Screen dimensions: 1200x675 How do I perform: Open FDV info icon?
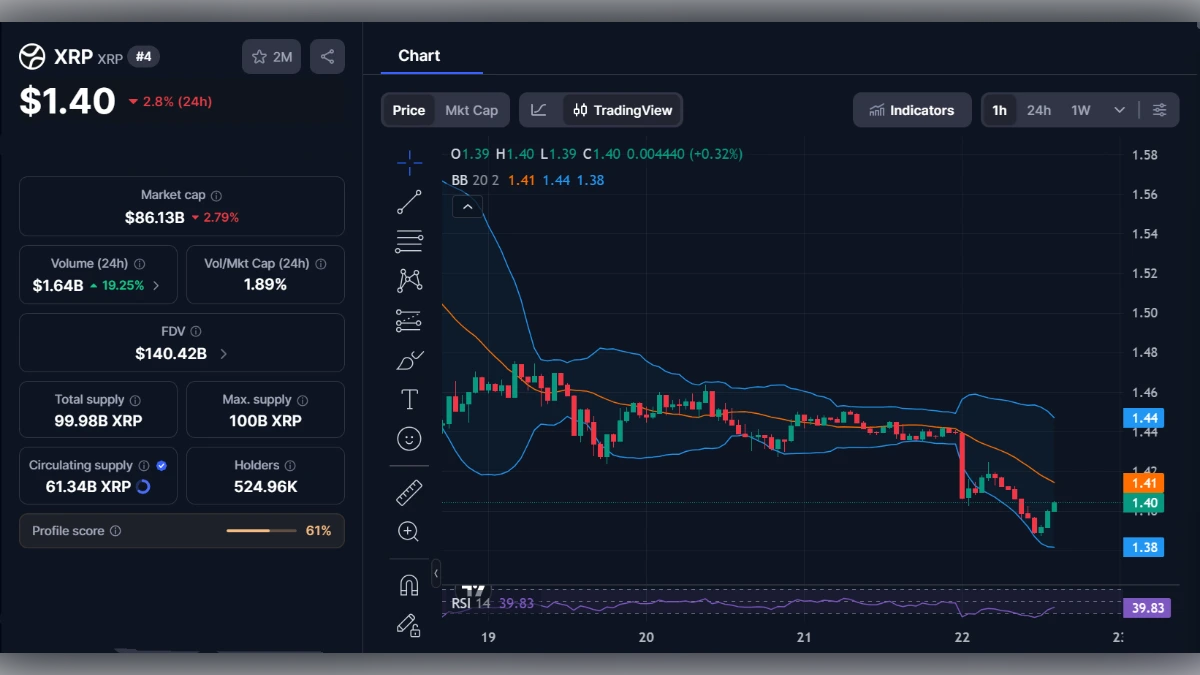(x=196, y=331)
